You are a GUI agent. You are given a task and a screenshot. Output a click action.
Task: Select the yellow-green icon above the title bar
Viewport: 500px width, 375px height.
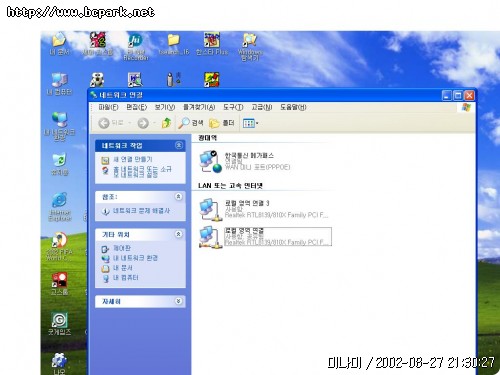pyautogui.click(x=212, y=80)
